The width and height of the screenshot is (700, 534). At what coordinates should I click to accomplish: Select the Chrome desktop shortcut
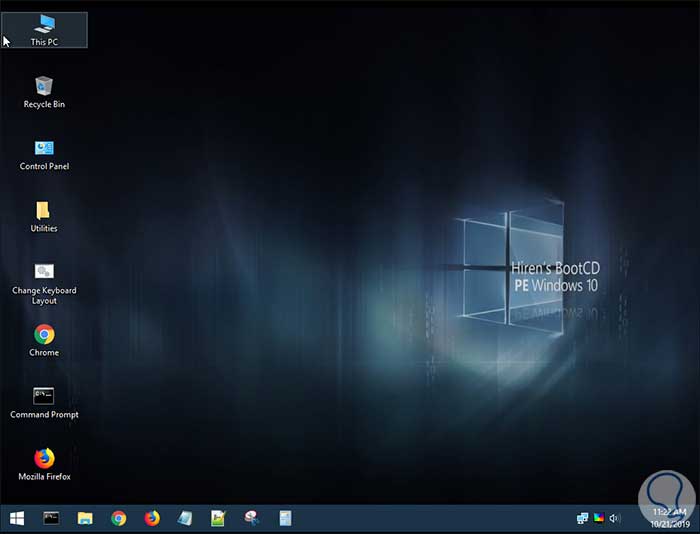click(44, 341)
